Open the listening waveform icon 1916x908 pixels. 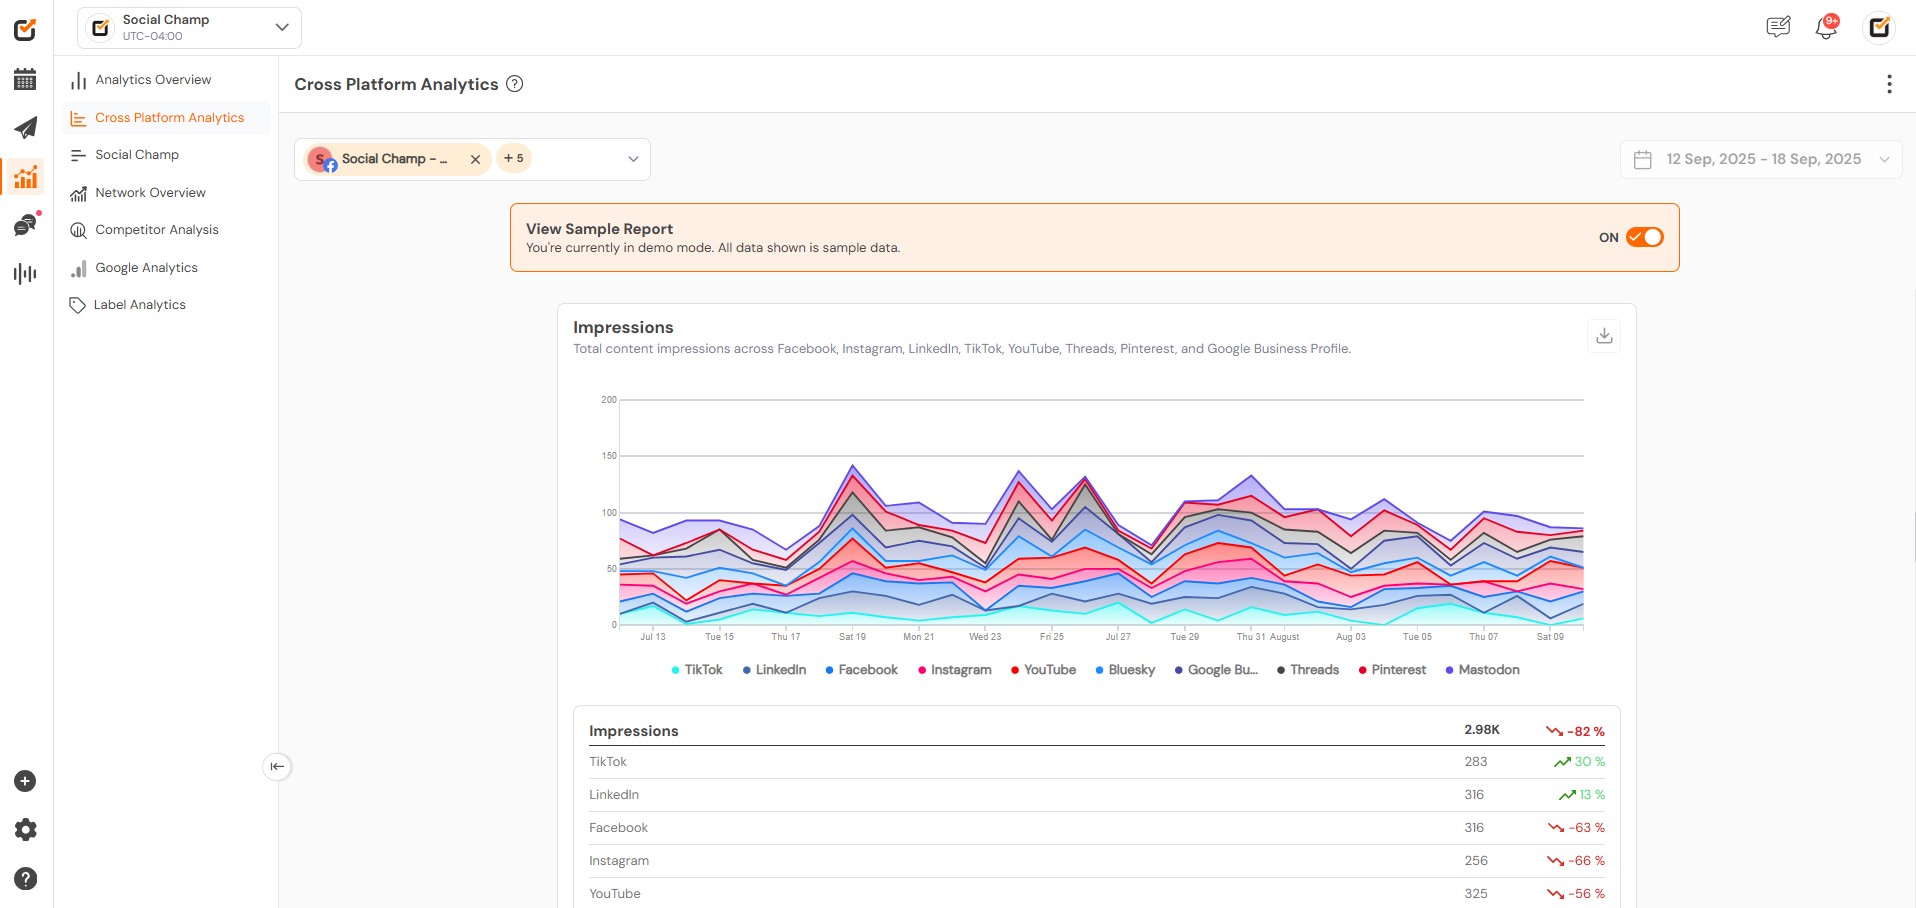tap(25, 274)
